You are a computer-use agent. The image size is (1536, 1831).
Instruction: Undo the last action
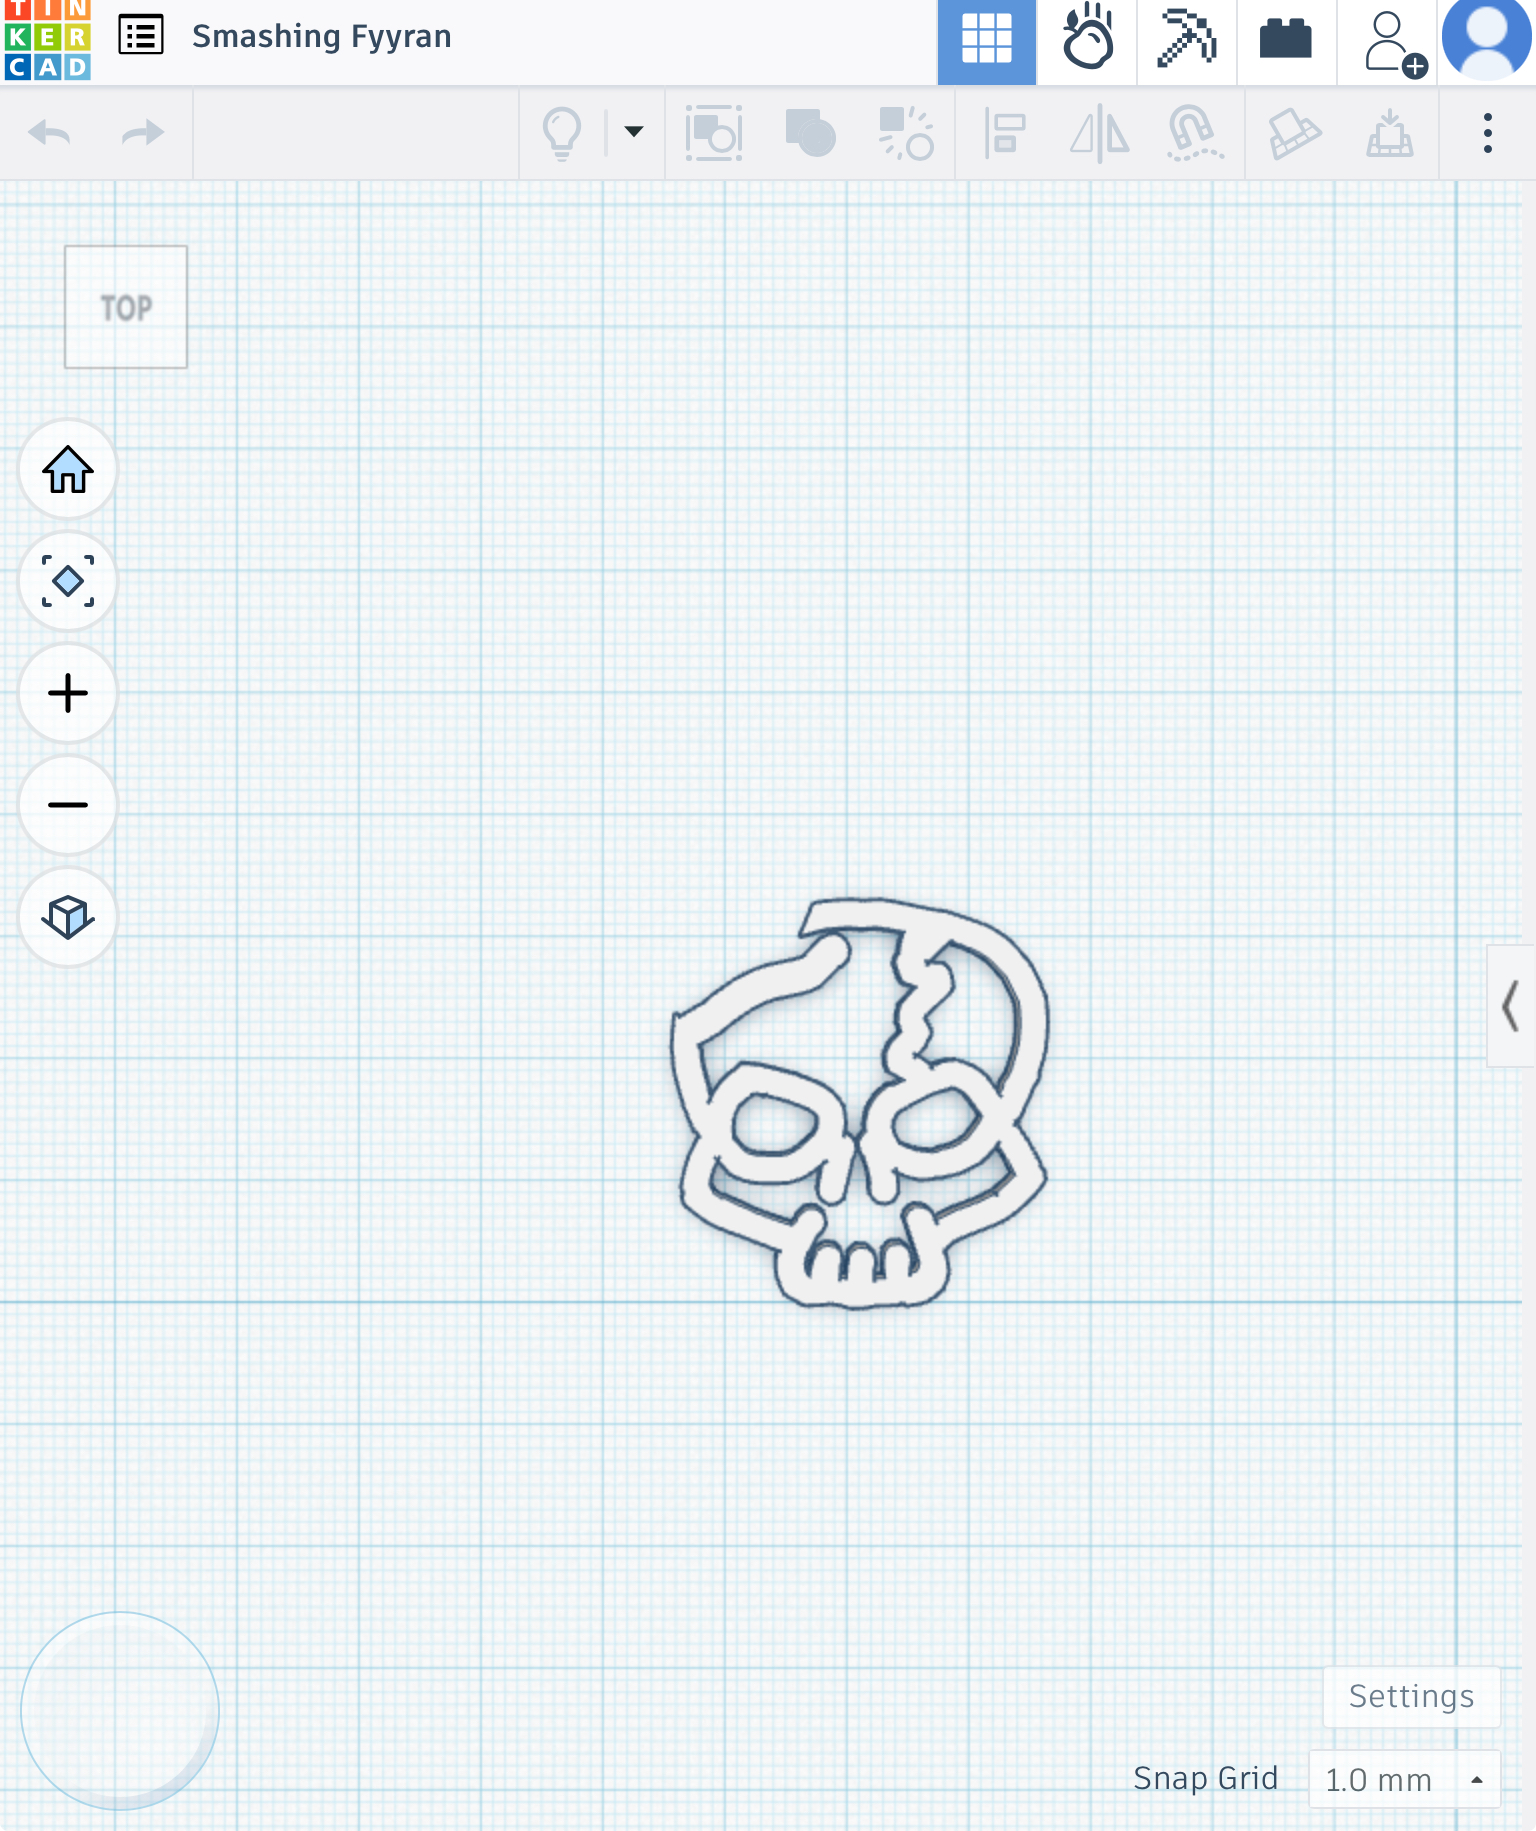pyautogui.click(x=50, y=133)
